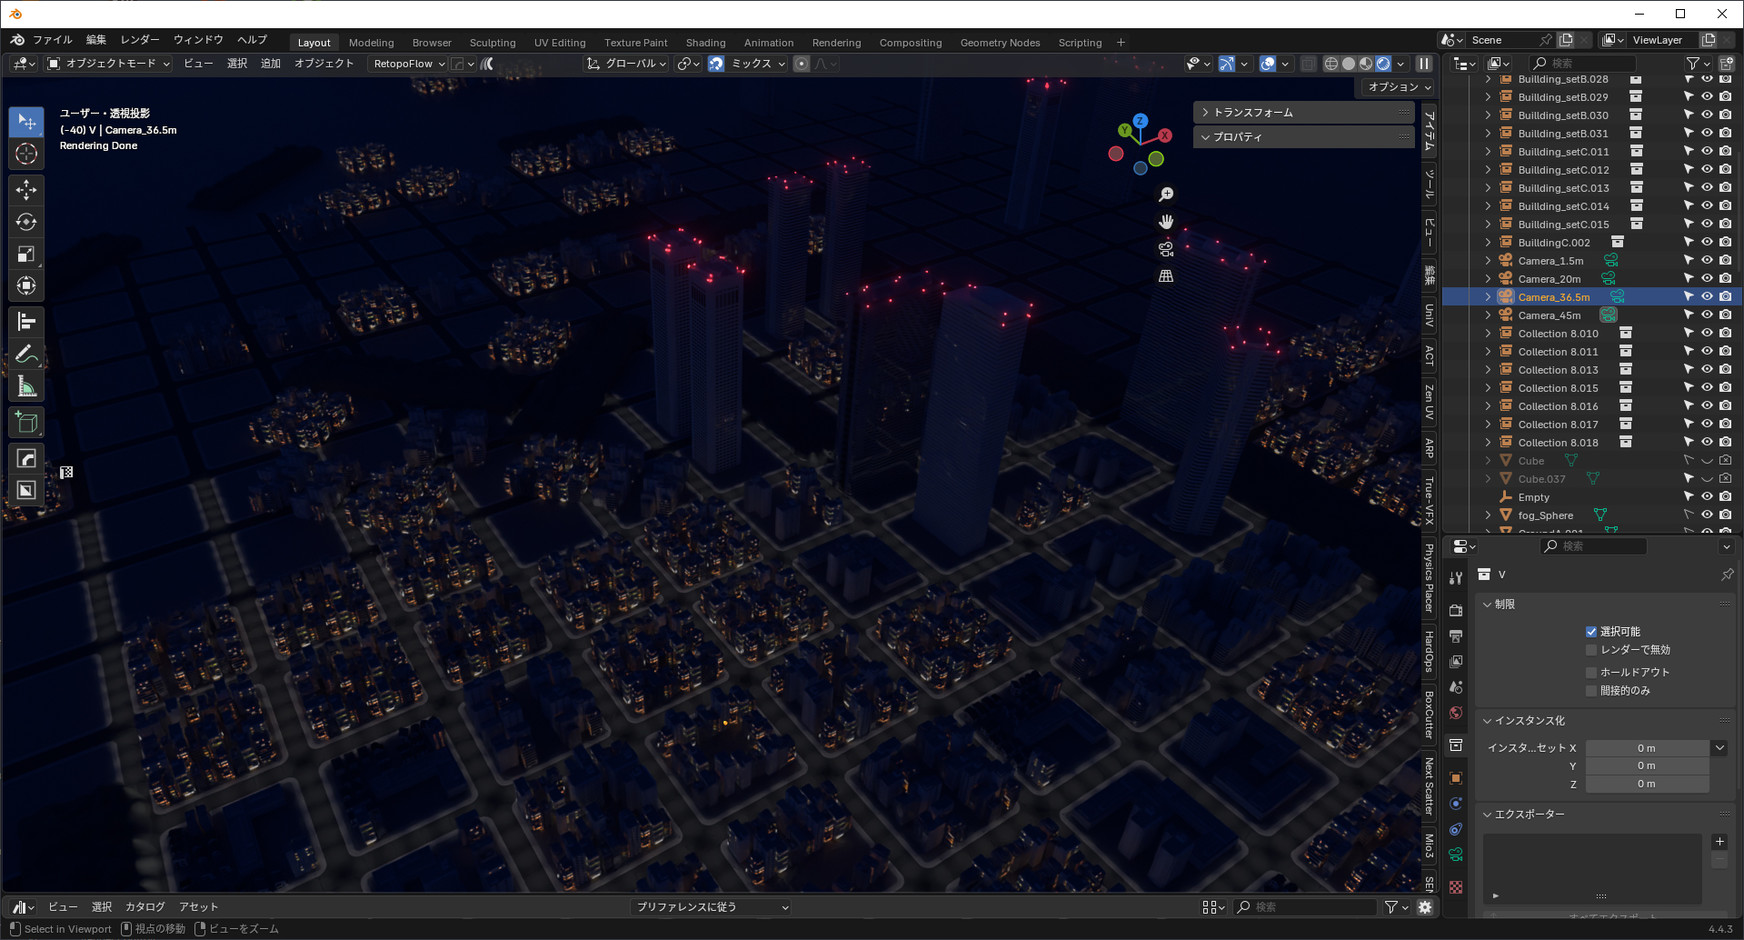Viewport: 1744px width, 940px height.
Task: Open the Object properties tab
Action: (1456, 778)
